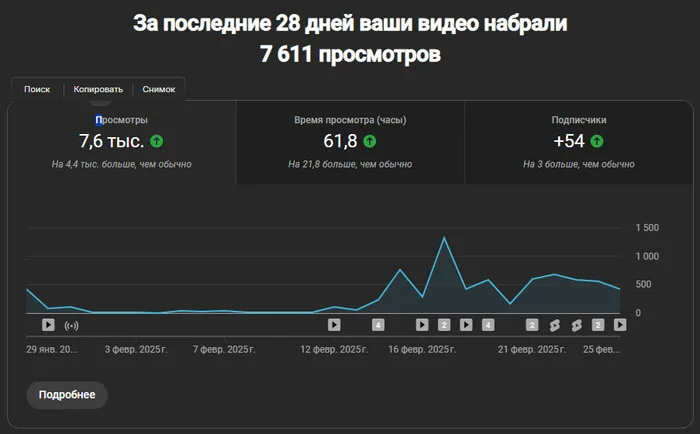Click the '12 февр. 2025г.' date label
The height and width of the screenshot is (434, 700).
(334, 349)
